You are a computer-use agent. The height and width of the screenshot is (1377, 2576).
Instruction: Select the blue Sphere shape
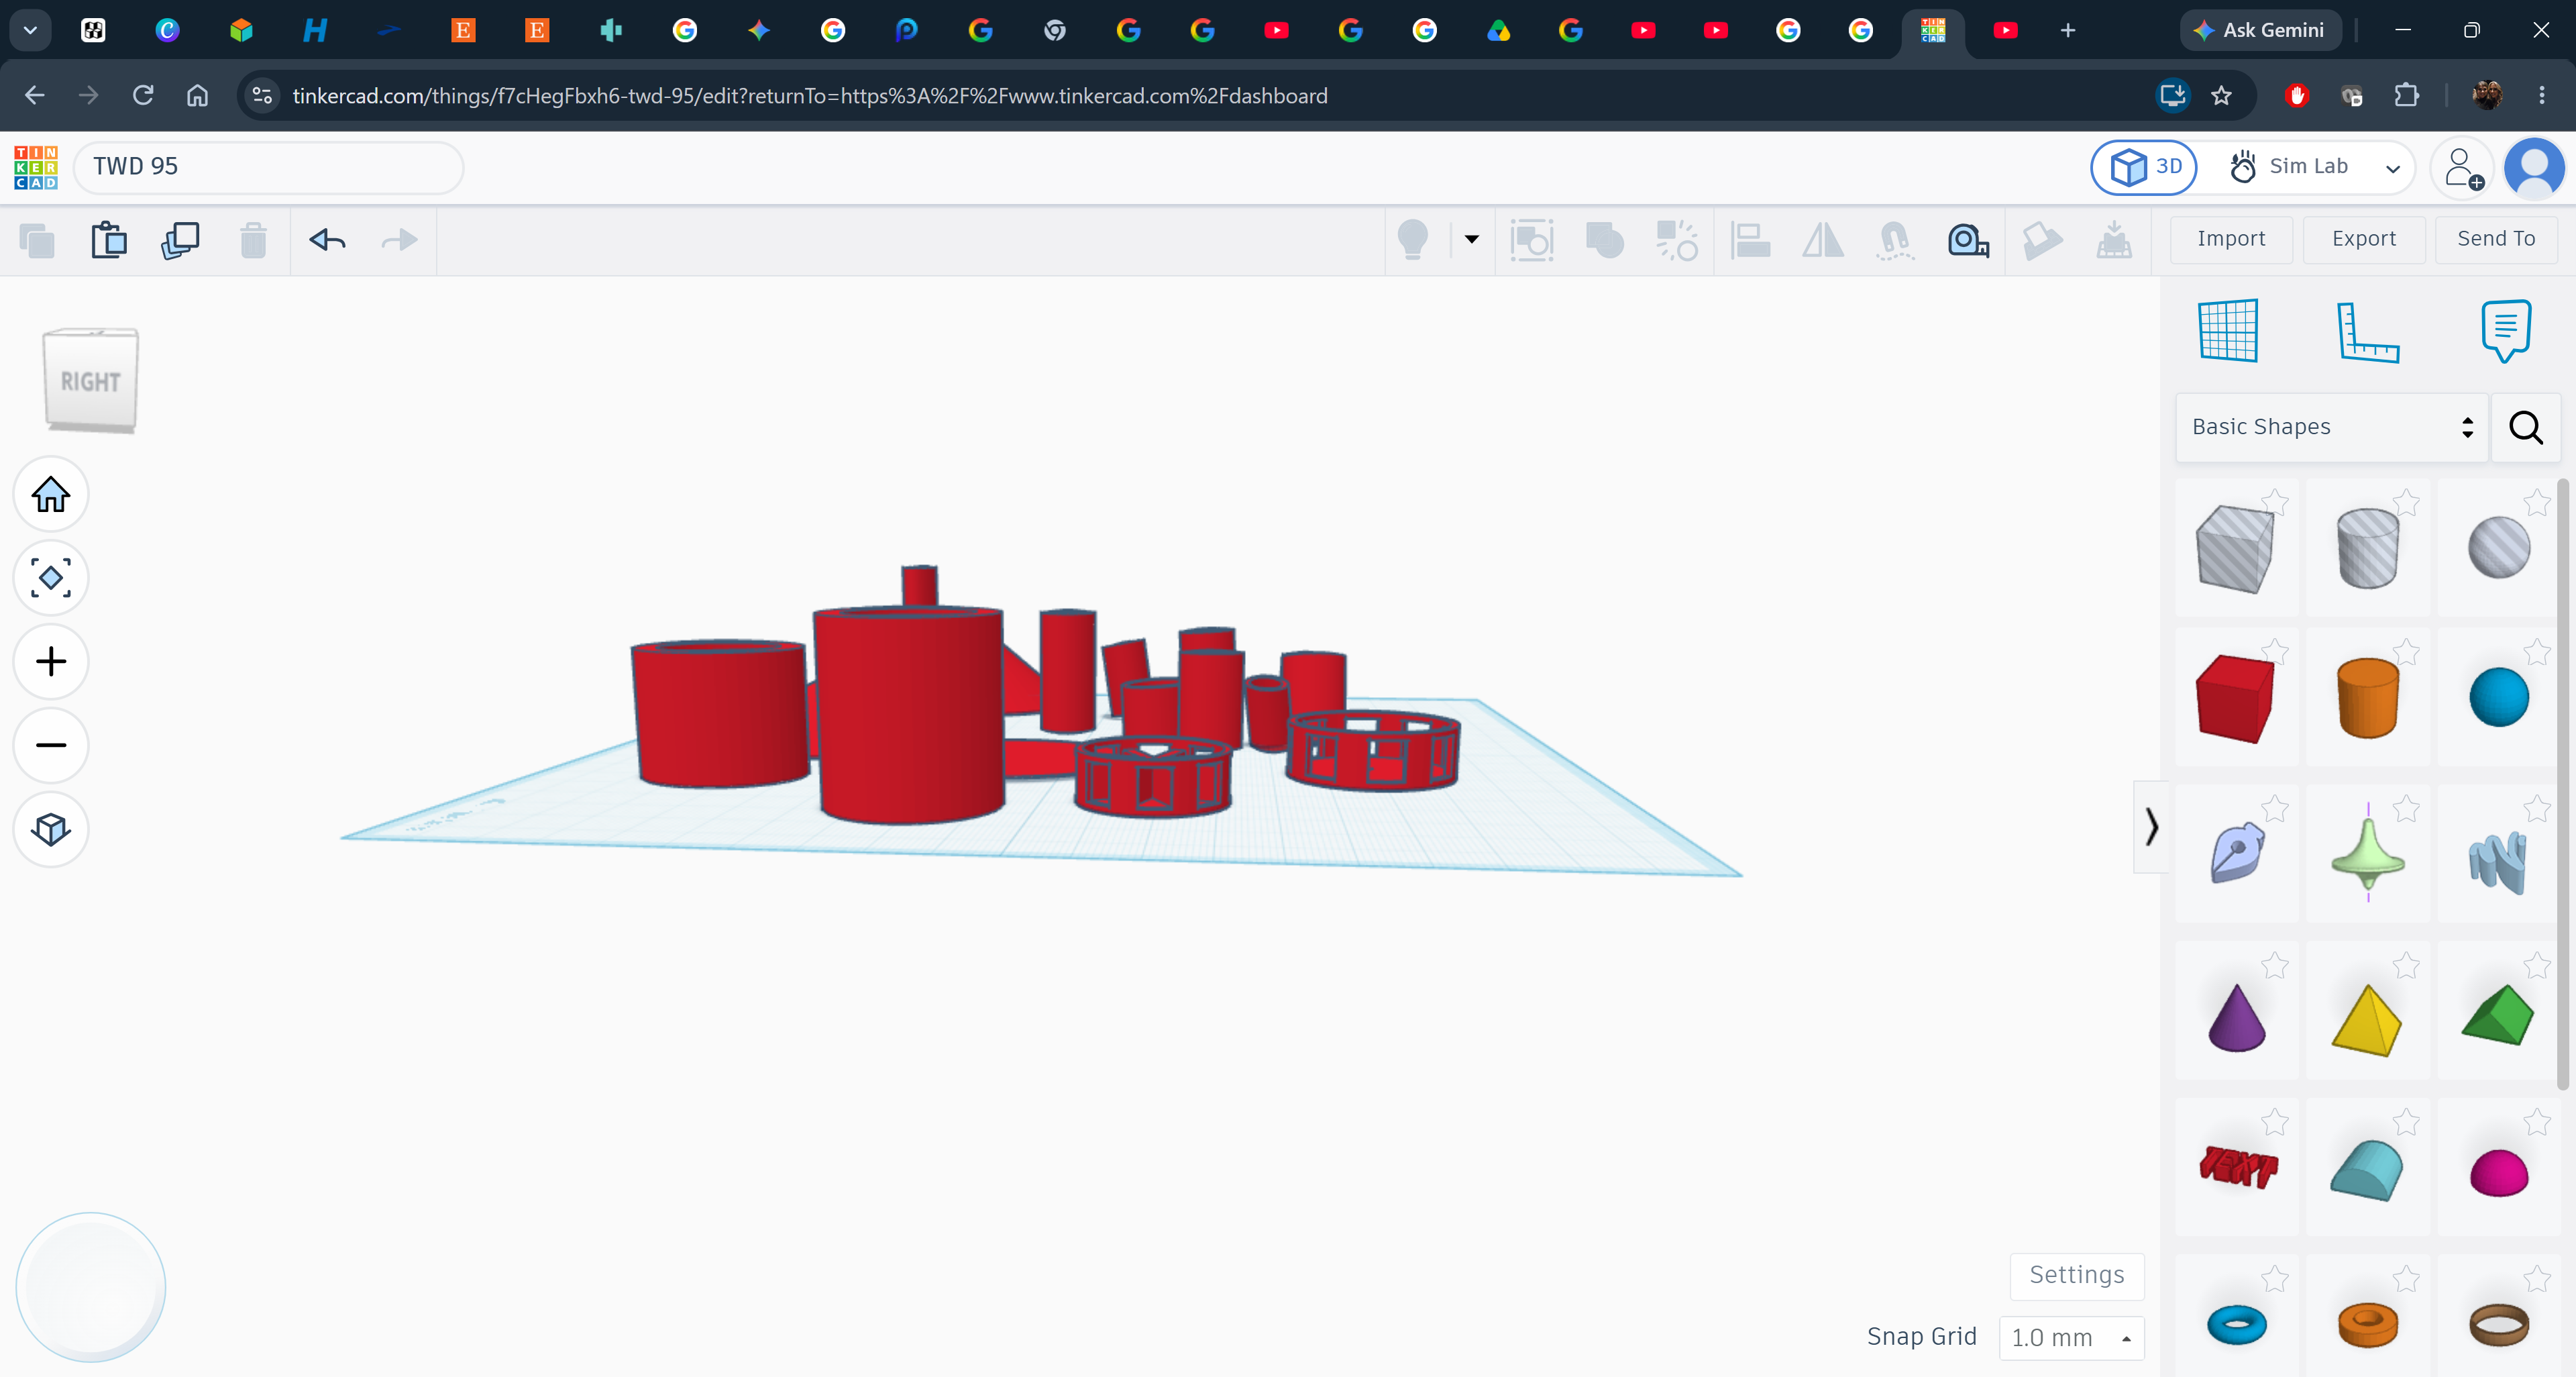2498,698
